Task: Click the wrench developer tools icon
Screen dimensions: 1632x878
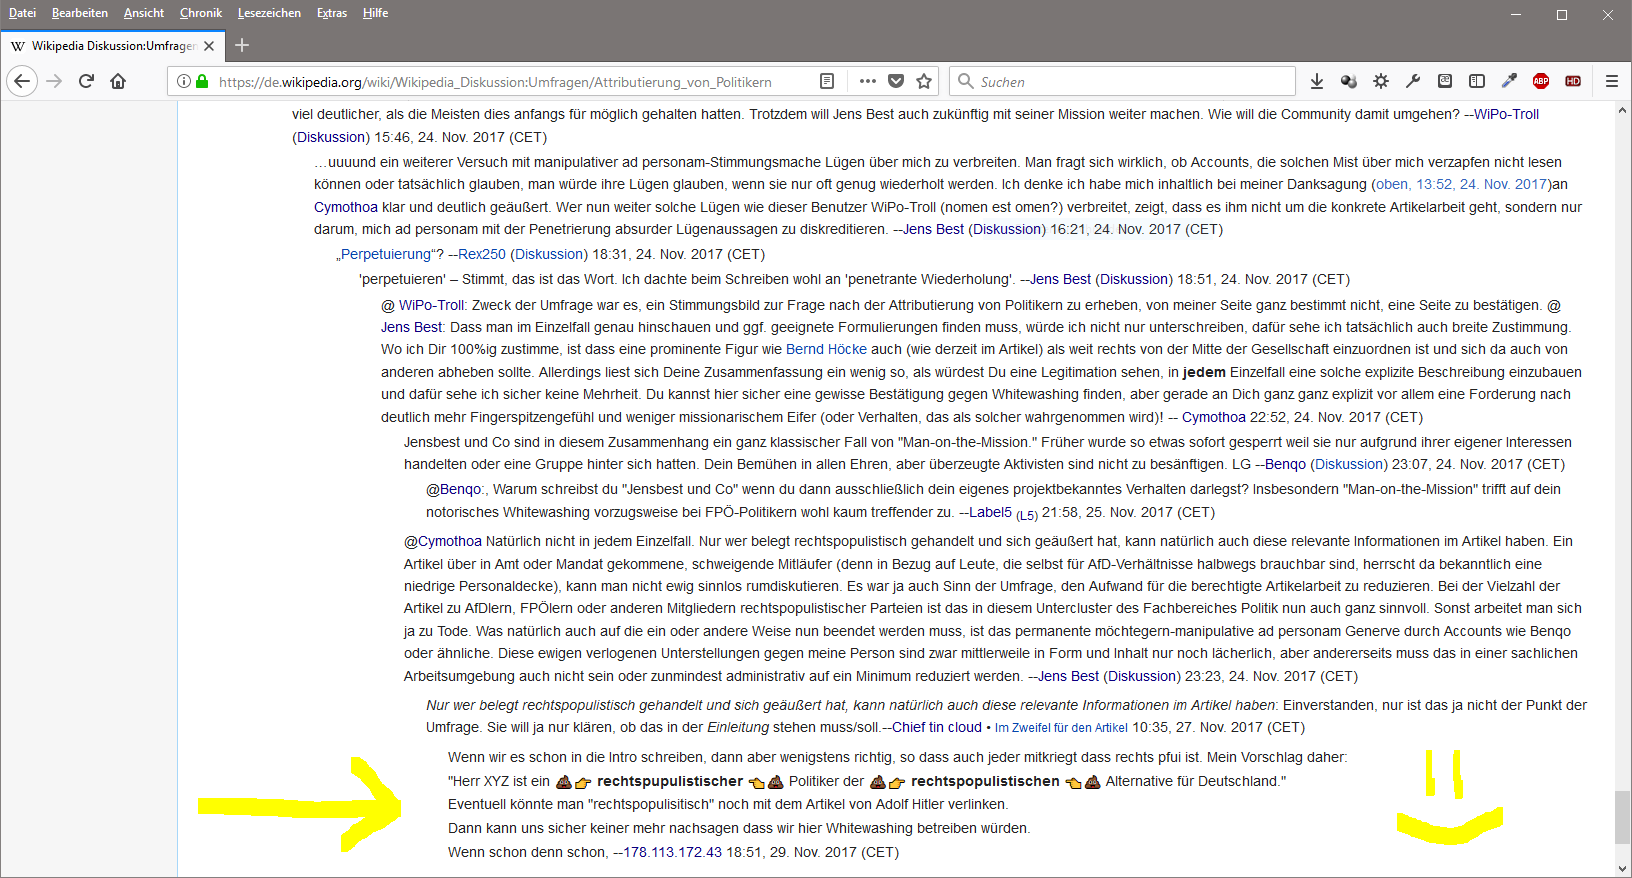Action: 1413,81
